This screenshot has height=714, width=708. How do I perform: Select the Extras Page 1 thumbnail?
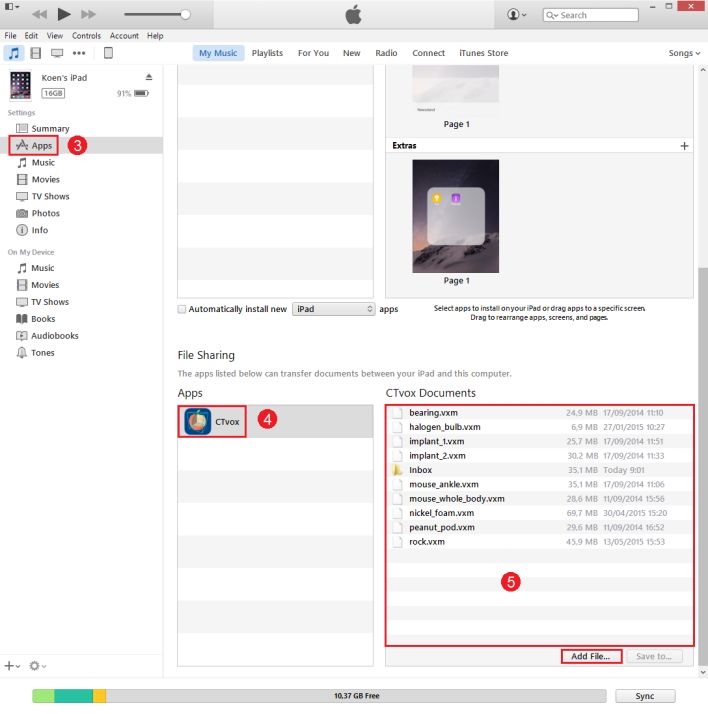[456, 216]
